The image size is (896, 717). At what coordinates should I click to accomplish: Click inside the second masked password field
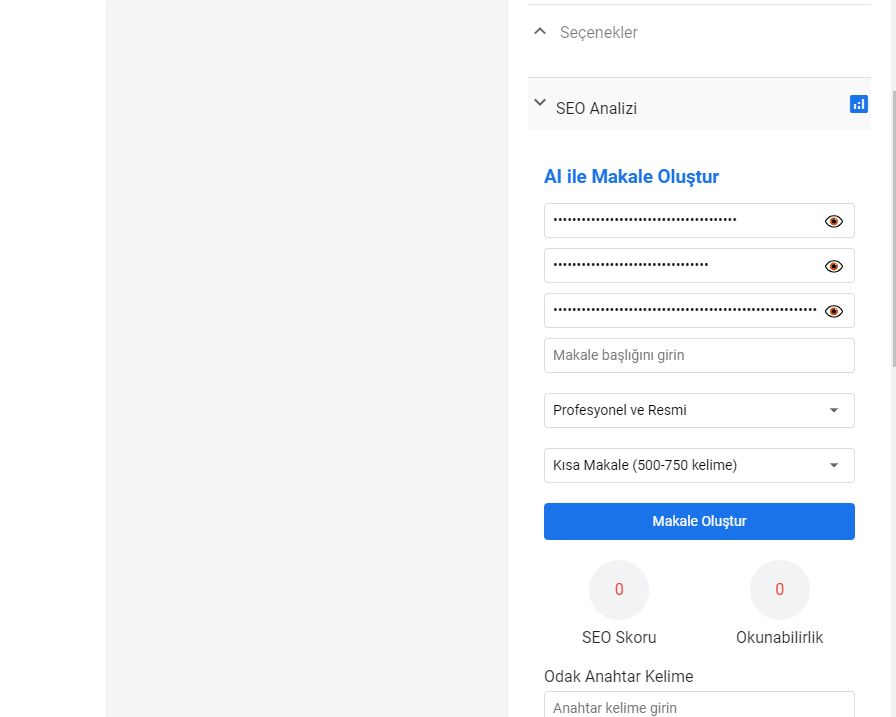click(x=683, y=266)
